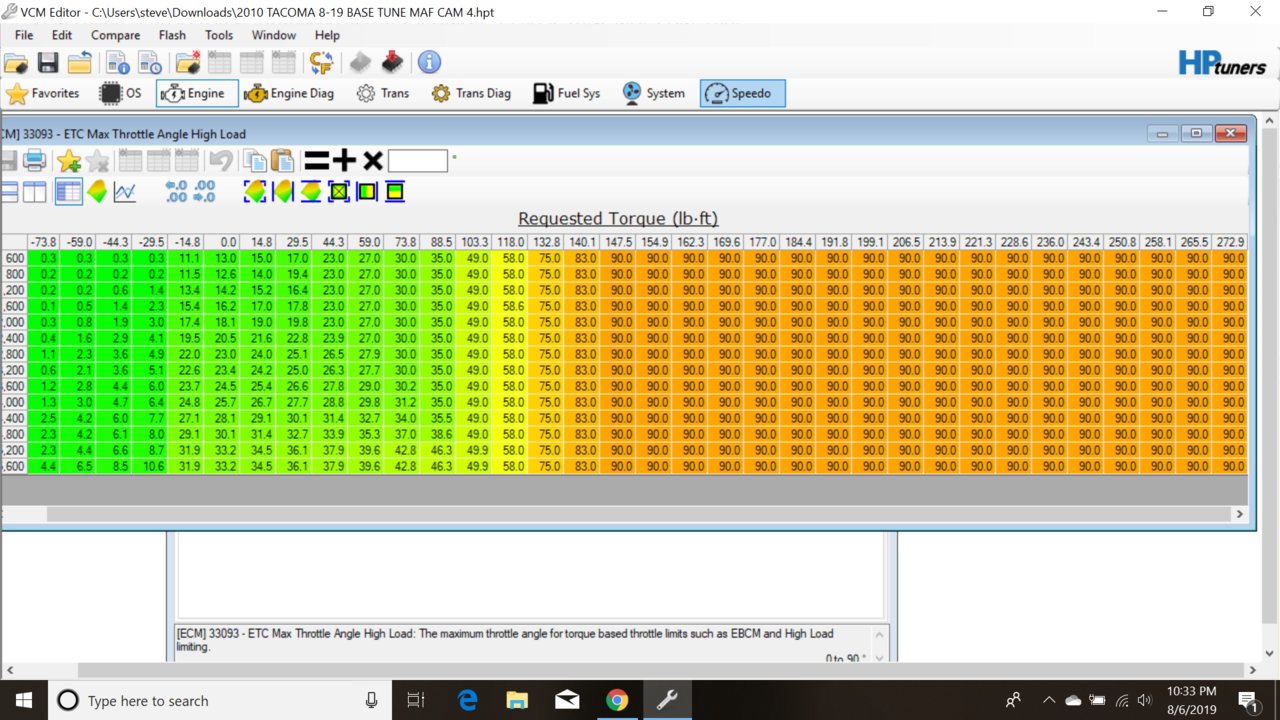Select the cell with value 38.6
1280x720 pixels.
click(439, 434)
